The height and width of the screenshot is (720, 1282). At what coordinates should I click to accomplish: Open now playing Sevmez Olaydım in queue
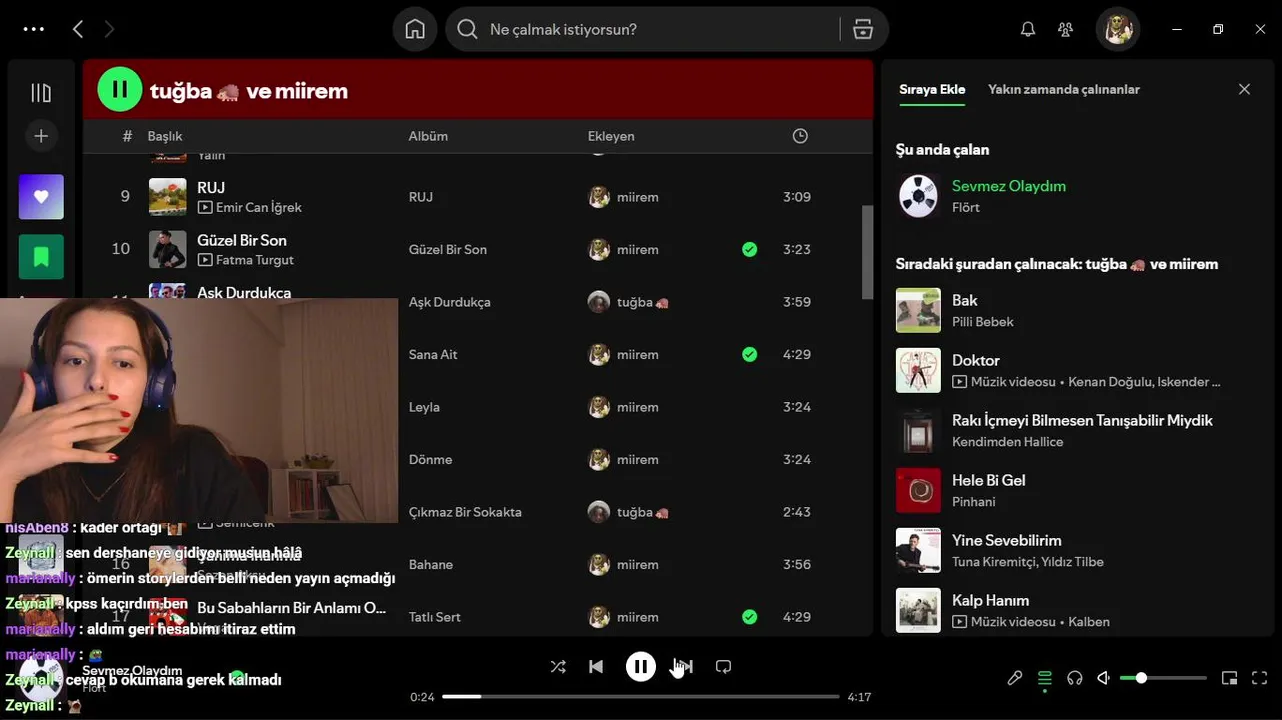1009,186
